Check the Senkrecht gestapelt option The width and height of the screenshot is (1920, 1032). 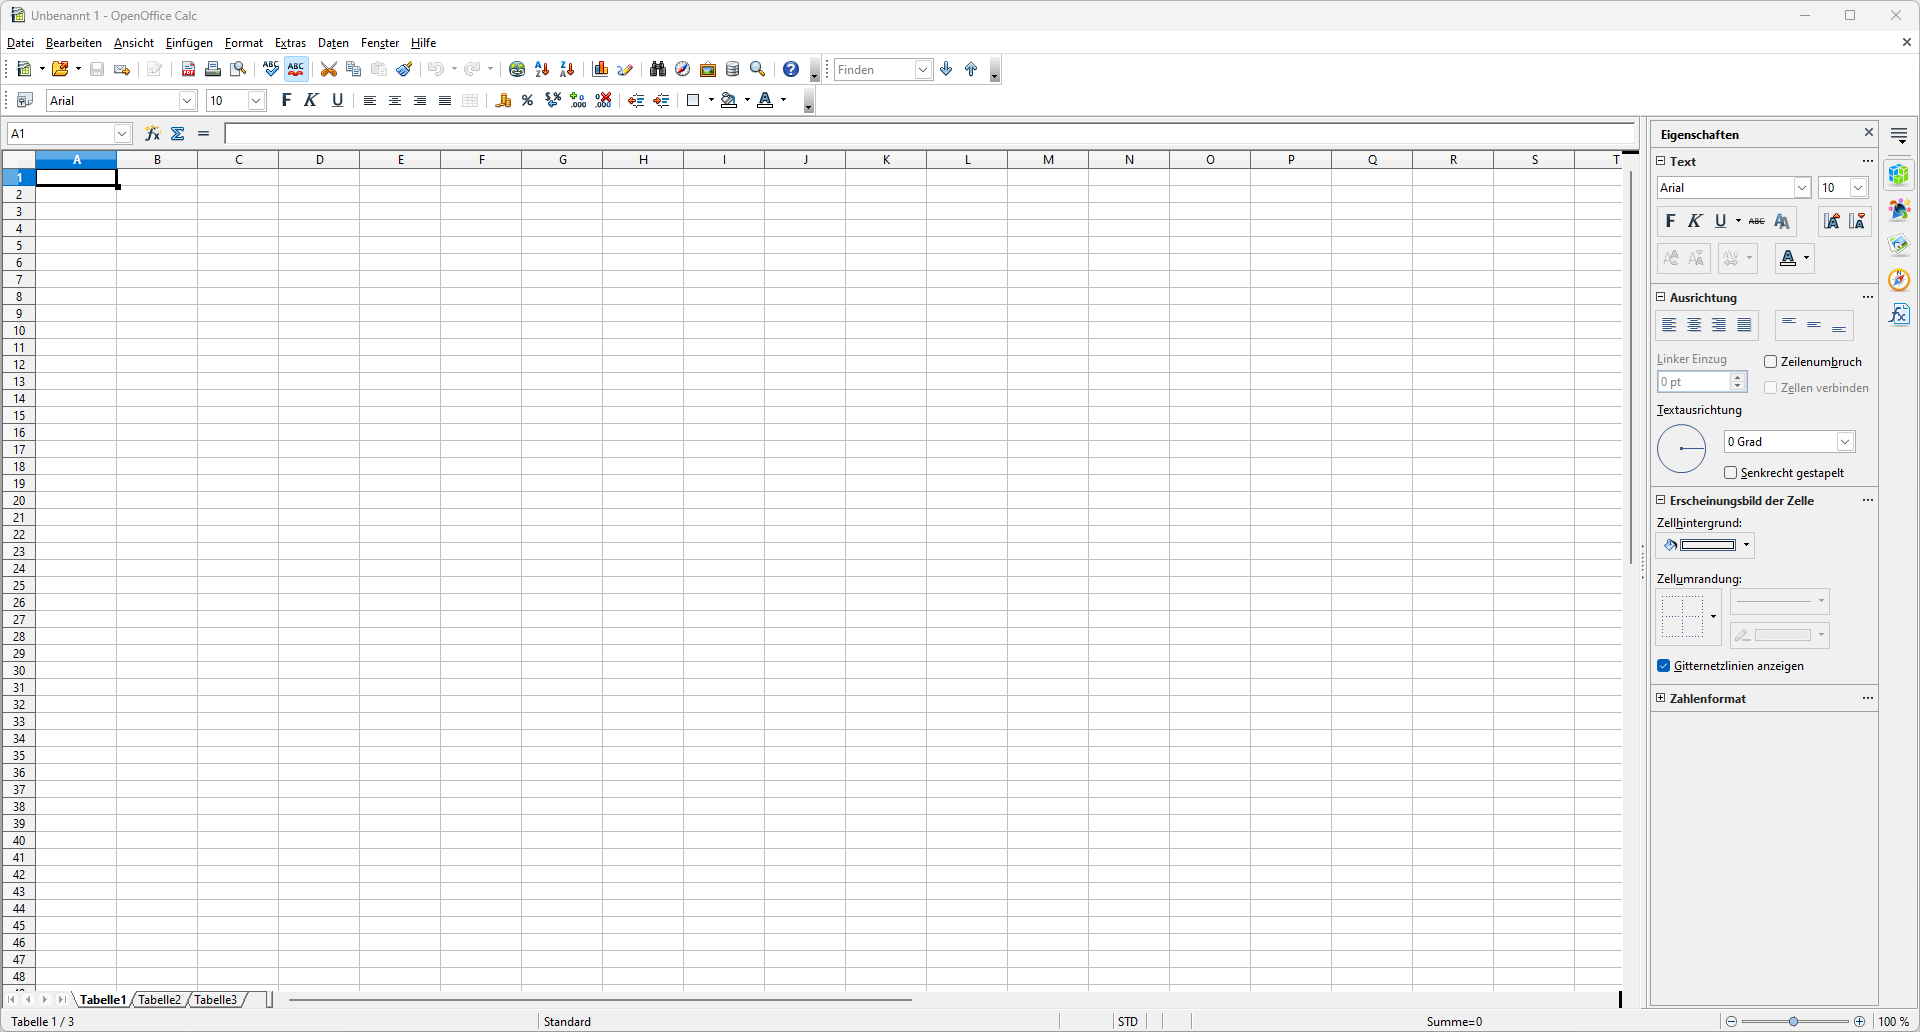point(1731,473)
